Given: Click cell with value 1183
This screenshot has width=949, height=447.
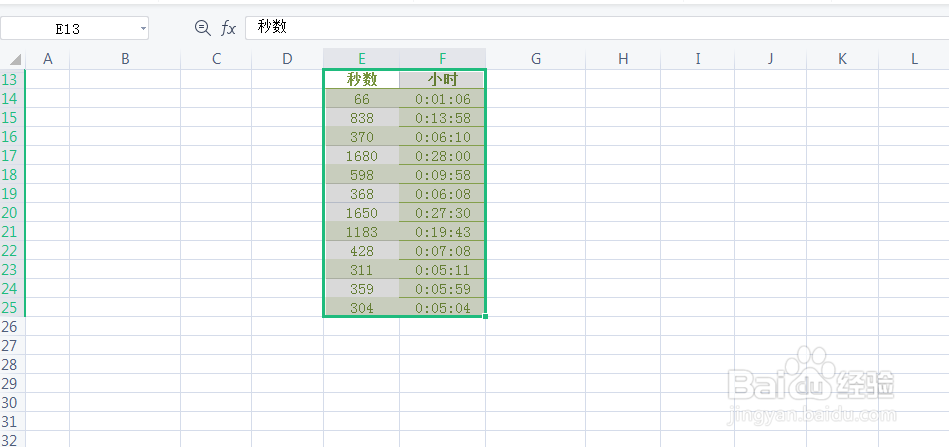Looking at the screenshot, I should click(362, 232).
